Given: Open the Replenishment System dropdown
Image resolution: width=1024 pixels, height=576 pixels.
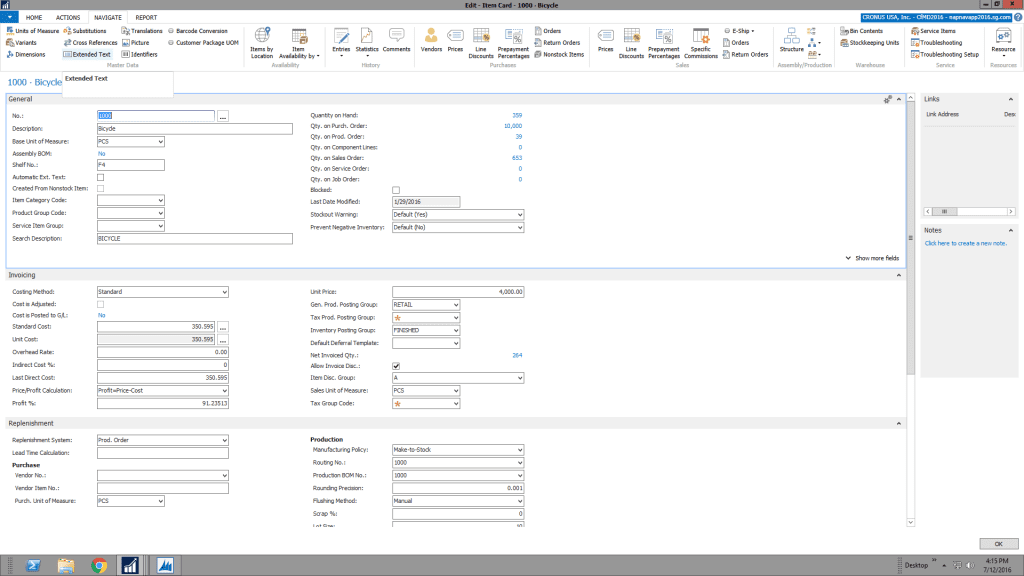Looking at the screenshot, I should pos(224,440).
